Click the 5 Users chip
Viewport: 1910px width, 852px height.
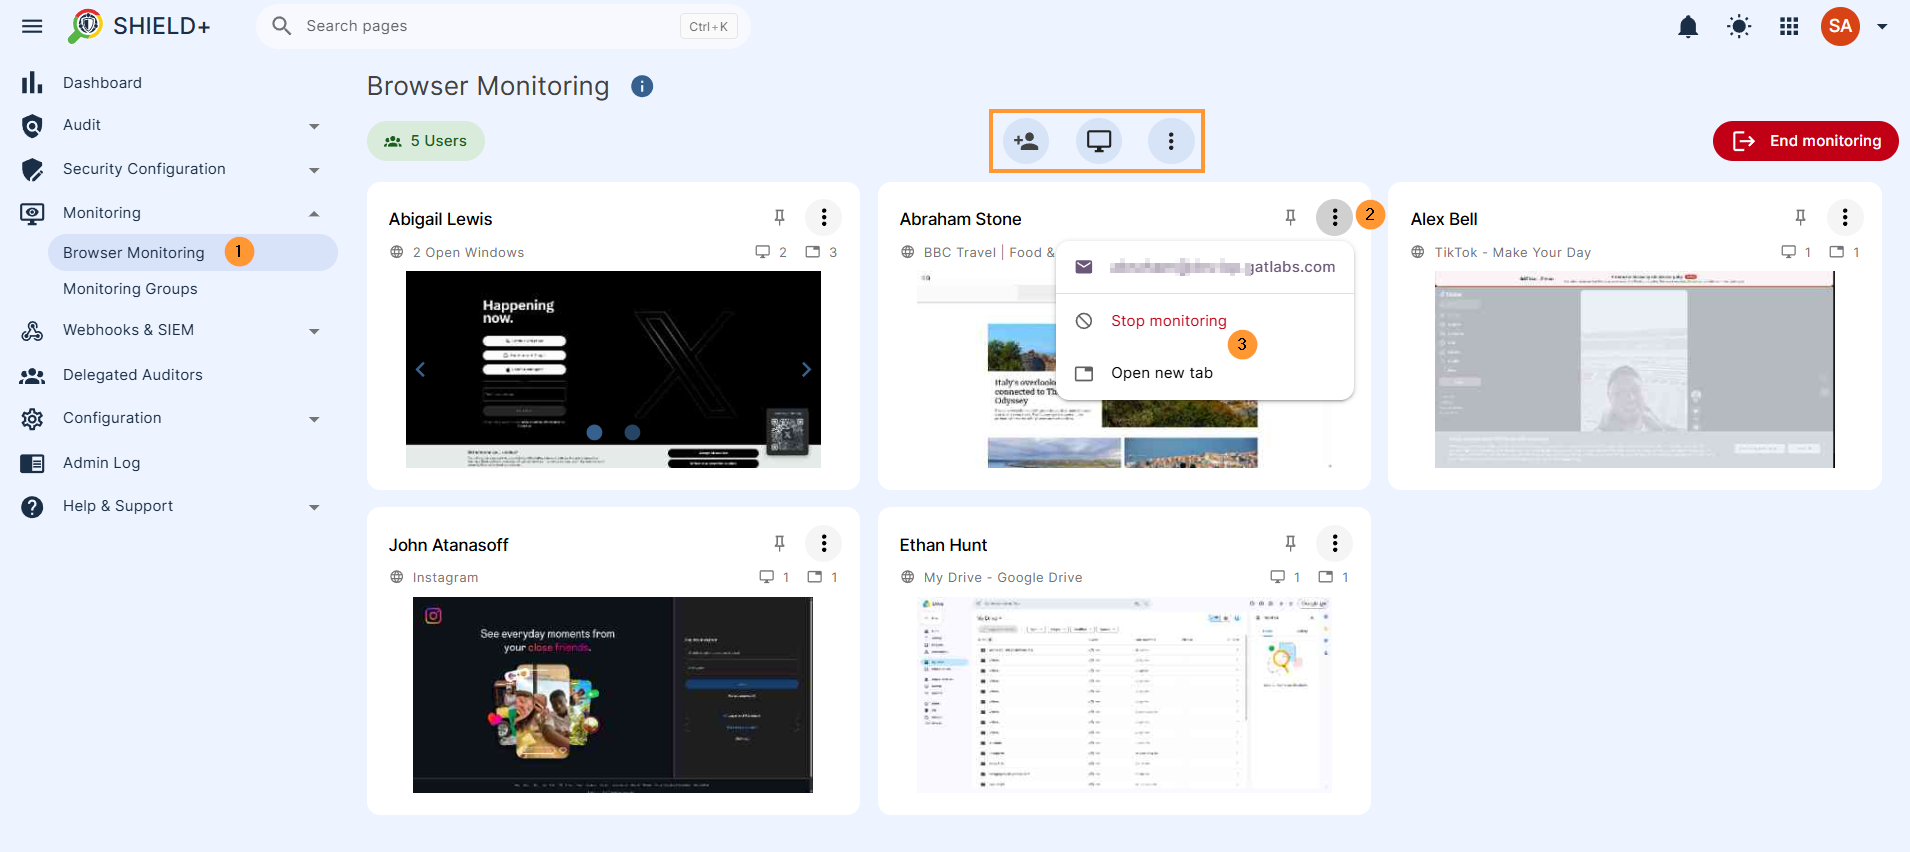pyautogui.click(x=426, y=141)
